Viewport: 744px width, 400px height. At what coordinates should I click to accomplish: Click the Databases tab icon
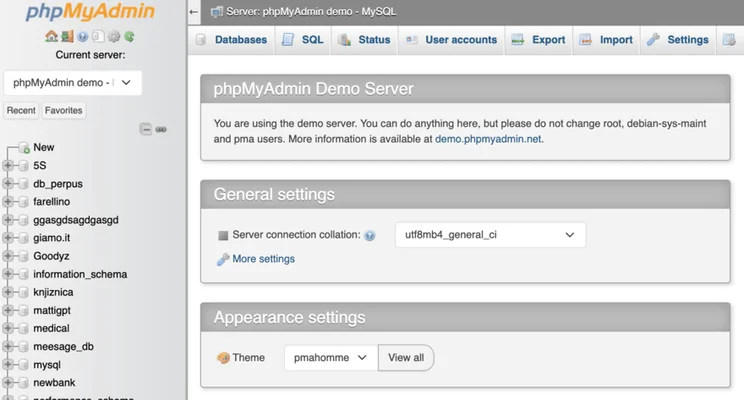(201, 40)
